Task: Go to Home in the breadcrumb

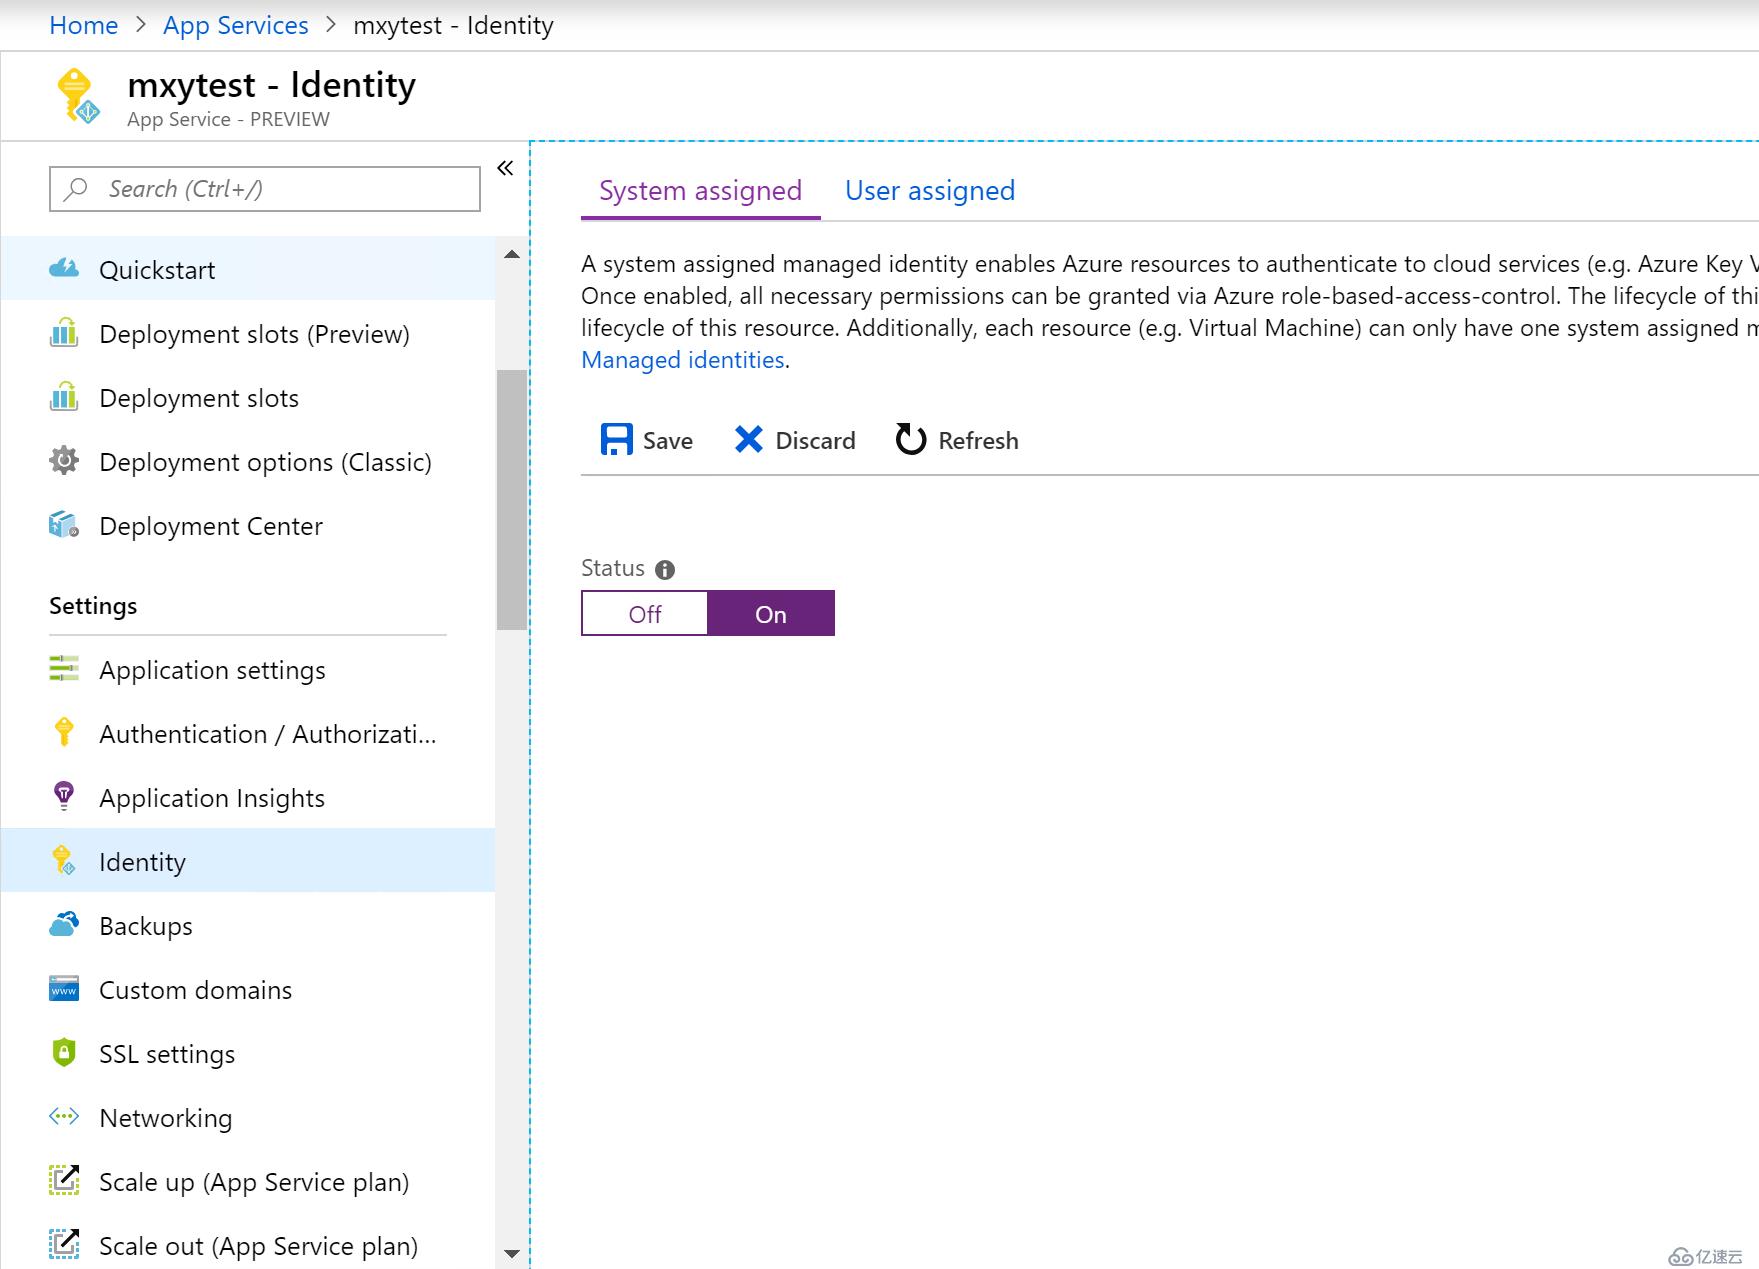Action: [84, 25]
